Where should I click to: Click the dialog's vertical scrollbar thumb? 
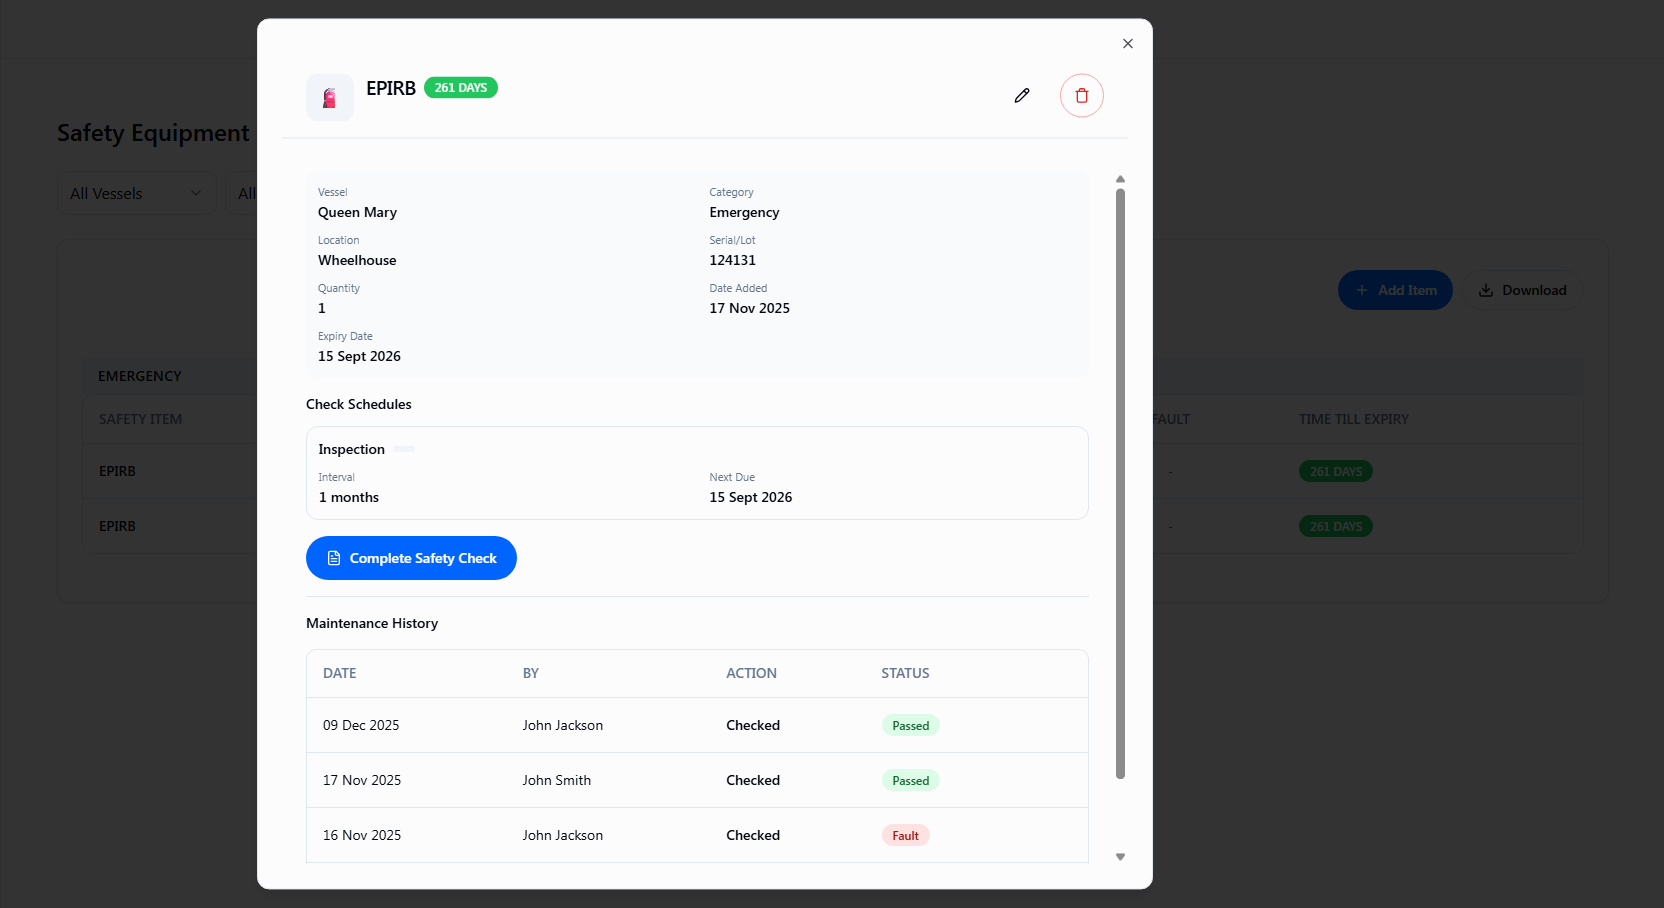(x=1120, y=480)
